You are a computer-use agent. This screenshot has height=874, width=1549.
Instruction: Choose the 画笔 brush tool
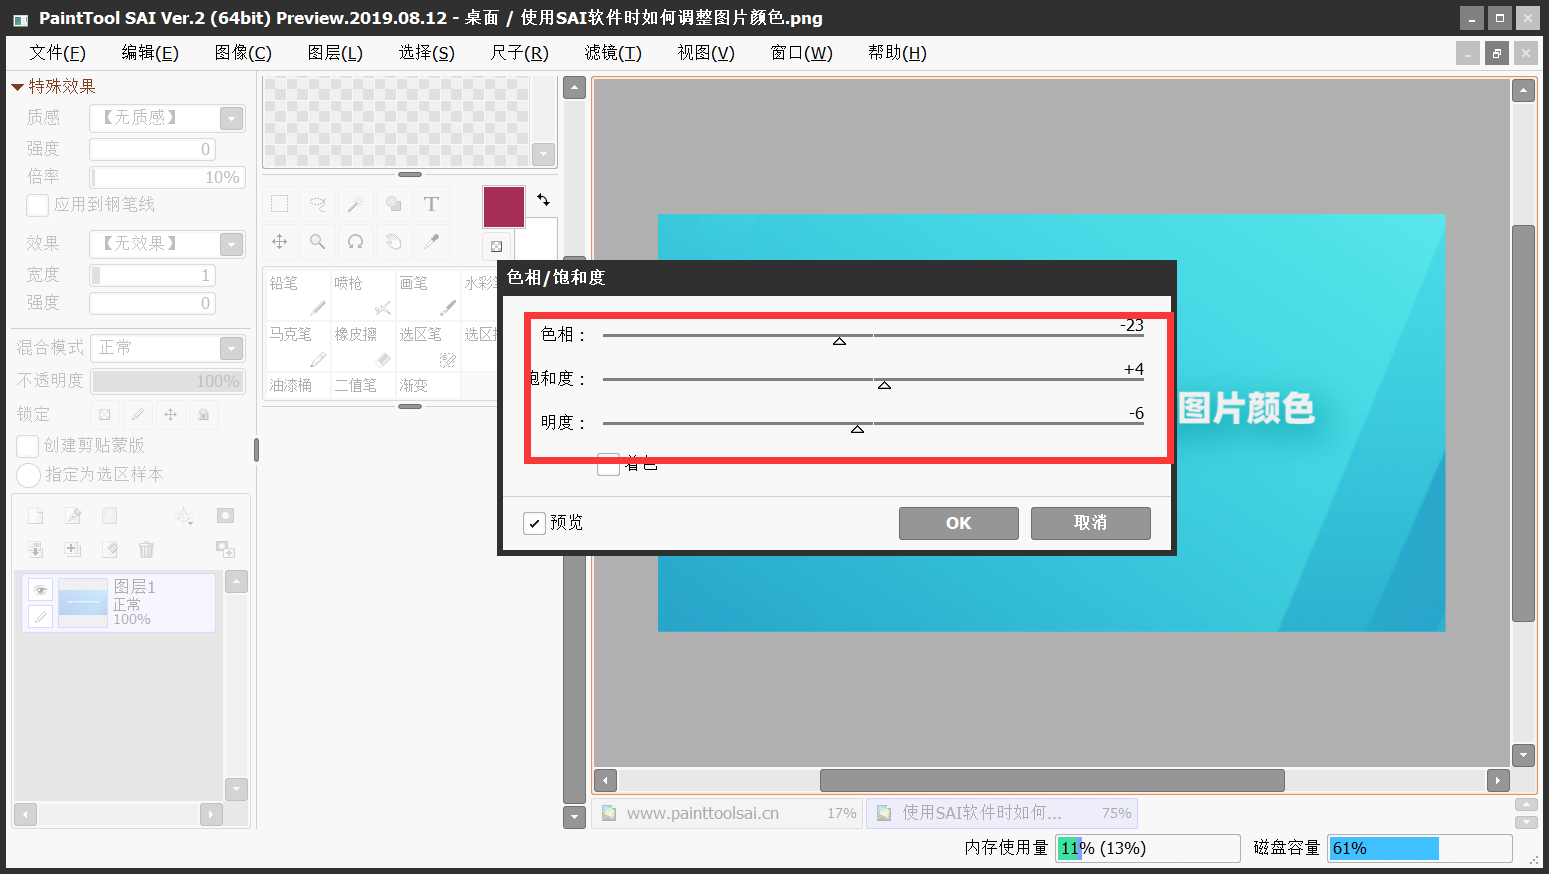(428, 295)
